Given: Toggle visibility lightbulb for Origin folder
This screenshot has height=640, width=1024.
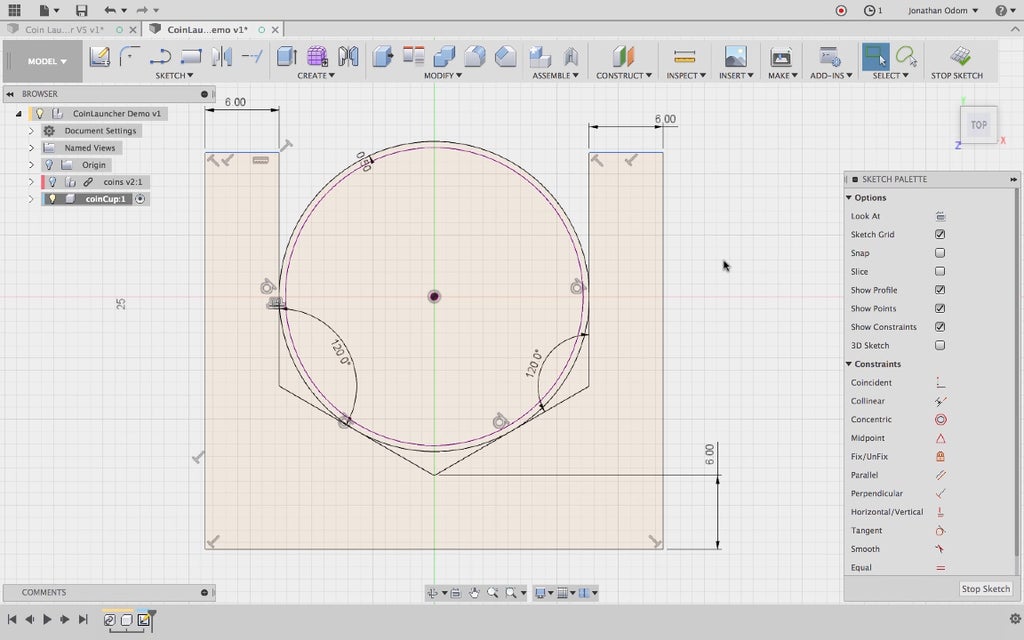Looking at the screenshot, I should pyautogui.click(x=48, y=165).
